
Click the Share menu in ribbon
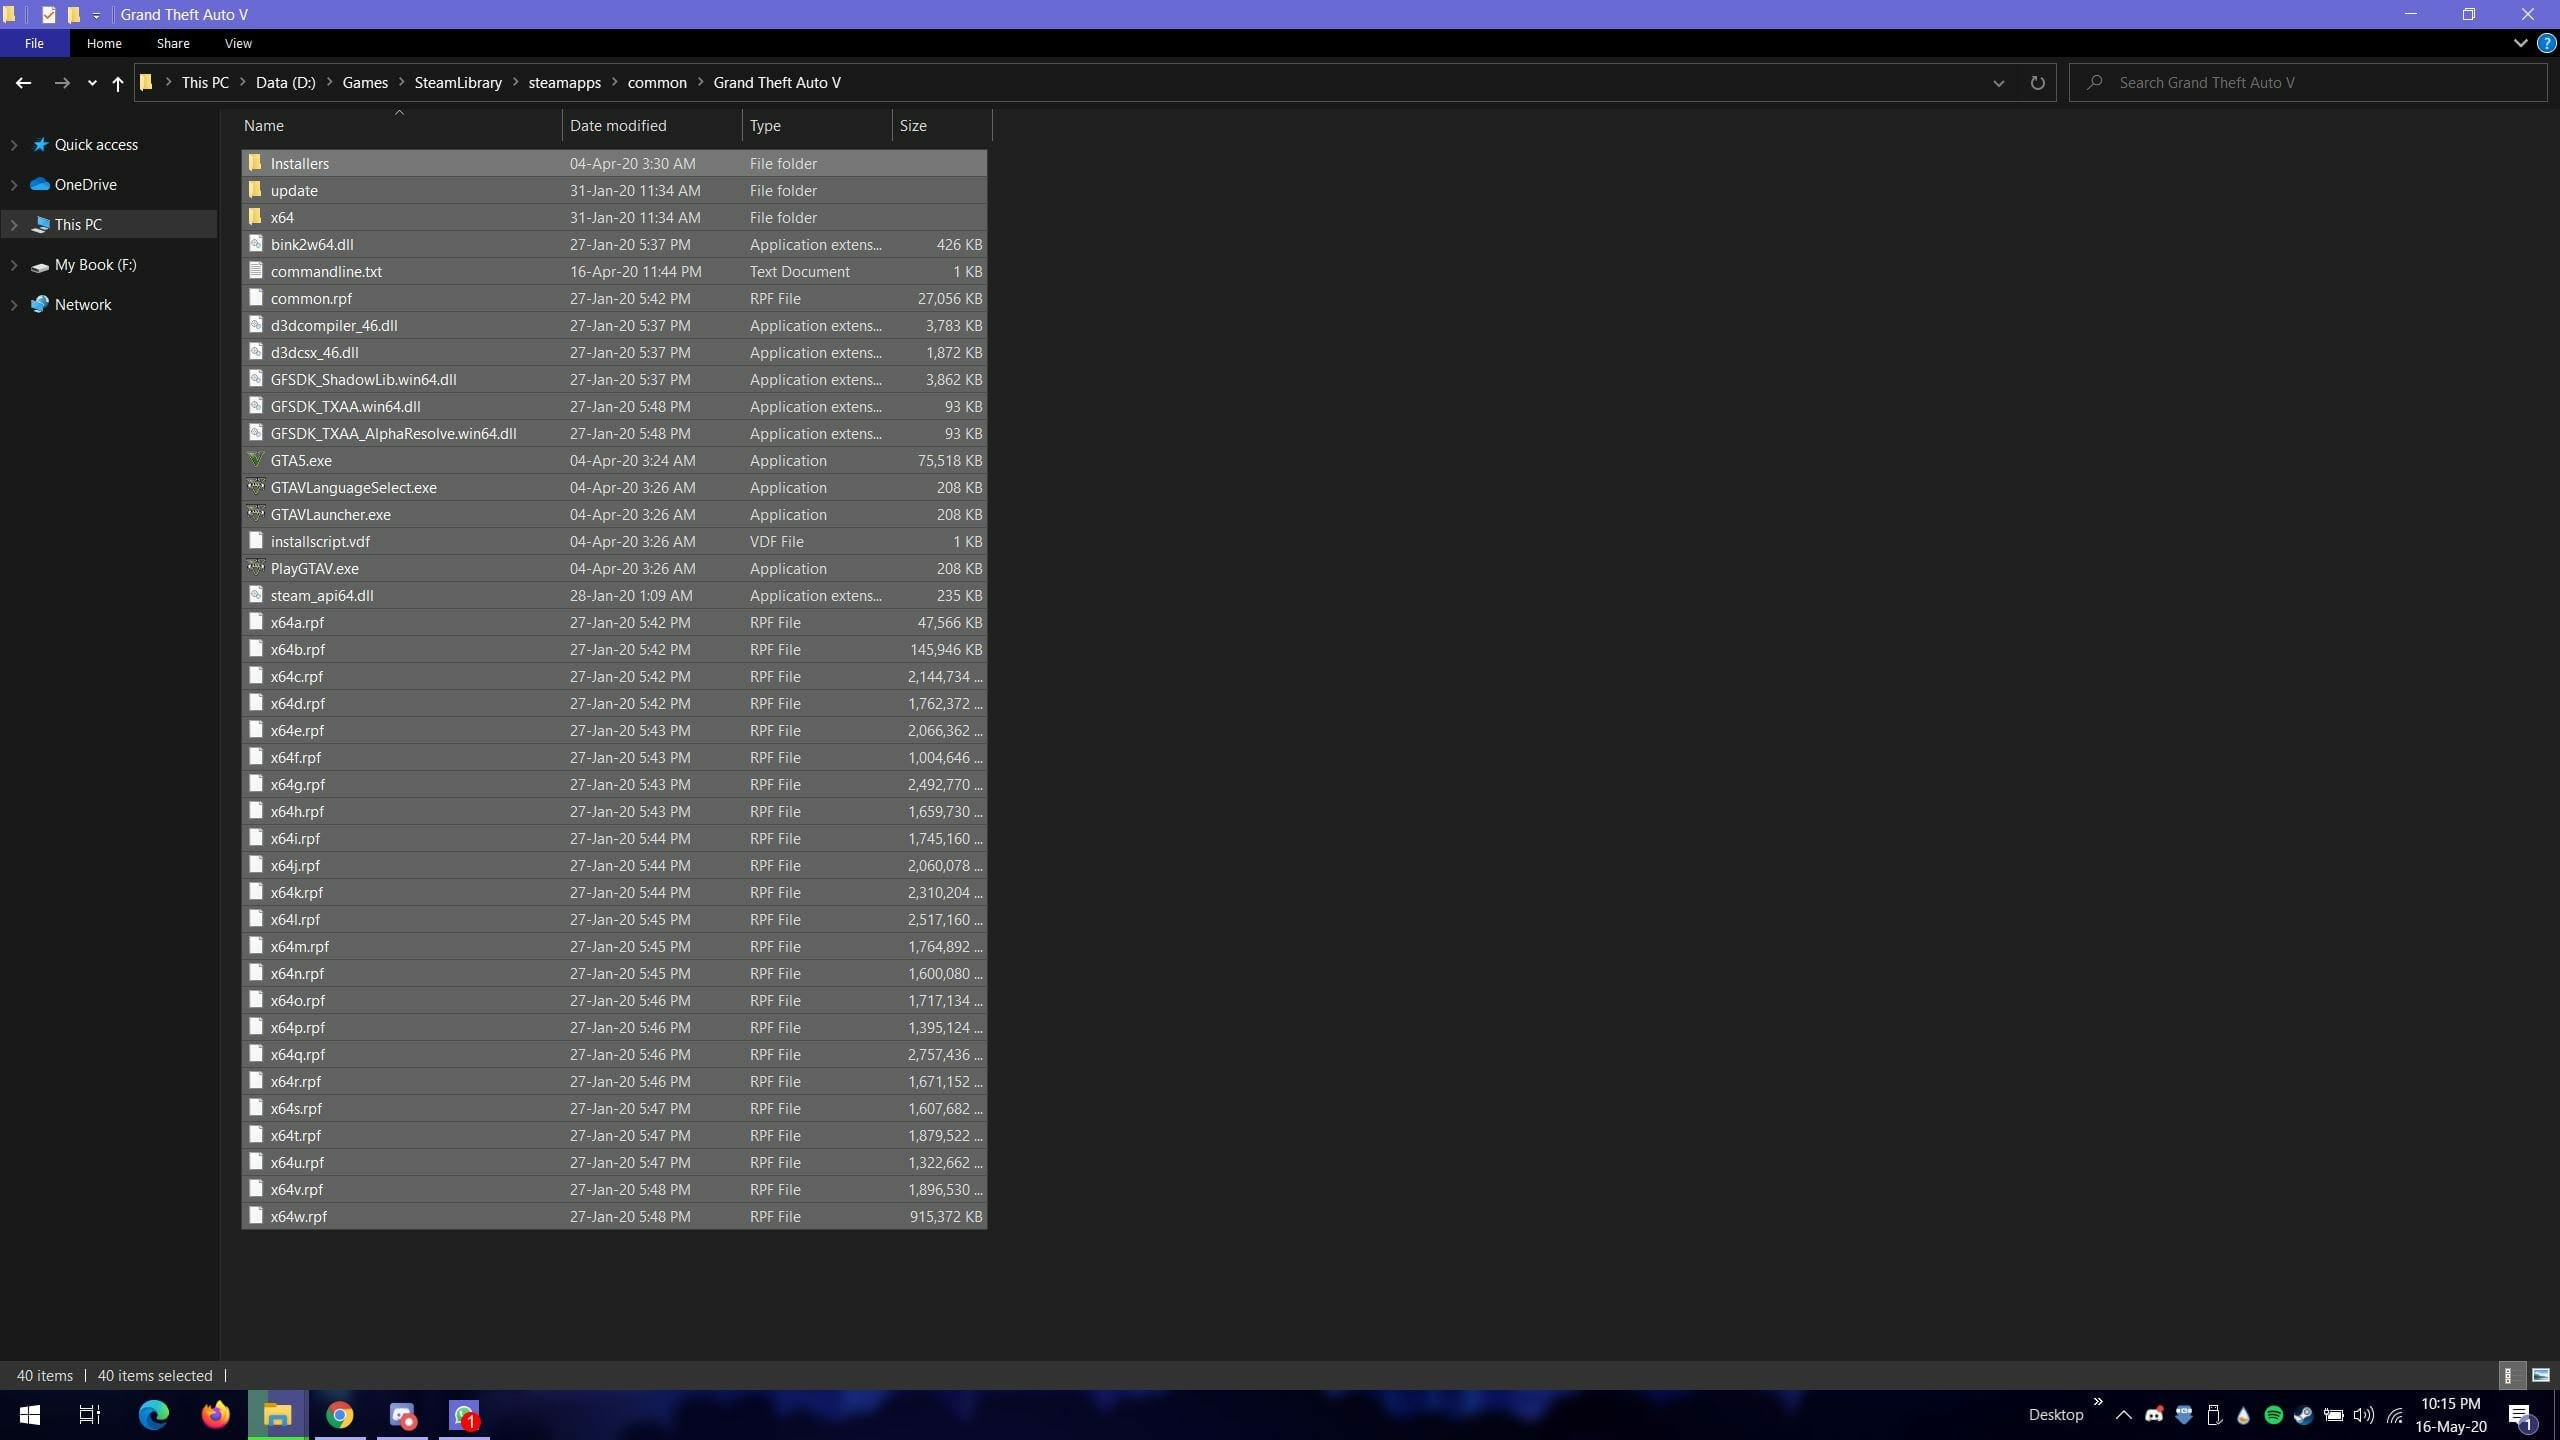coord(171,42)
